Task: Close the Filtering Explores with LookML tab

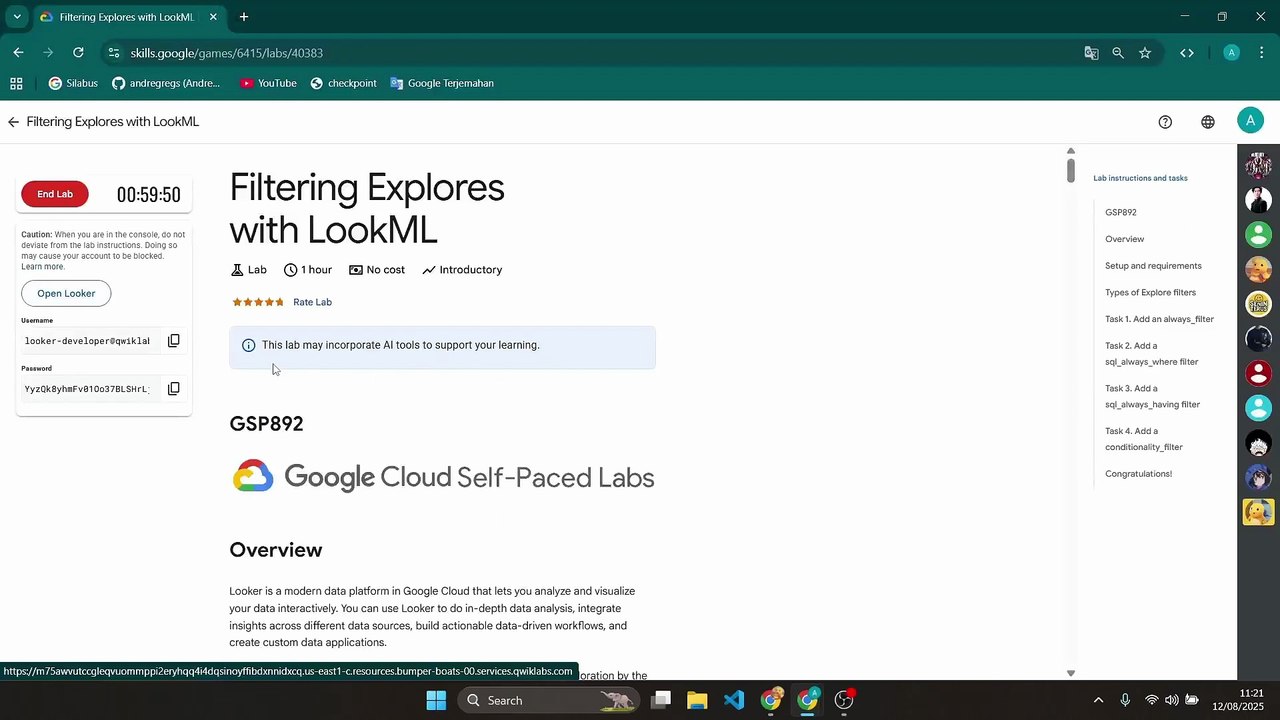Action: (213, 17)
